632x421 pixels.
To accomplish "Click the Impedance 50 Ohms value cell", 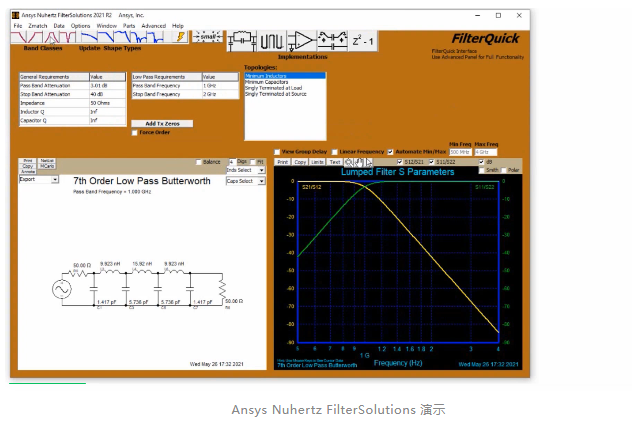I will pyautogui.click(x=107, y=103).
